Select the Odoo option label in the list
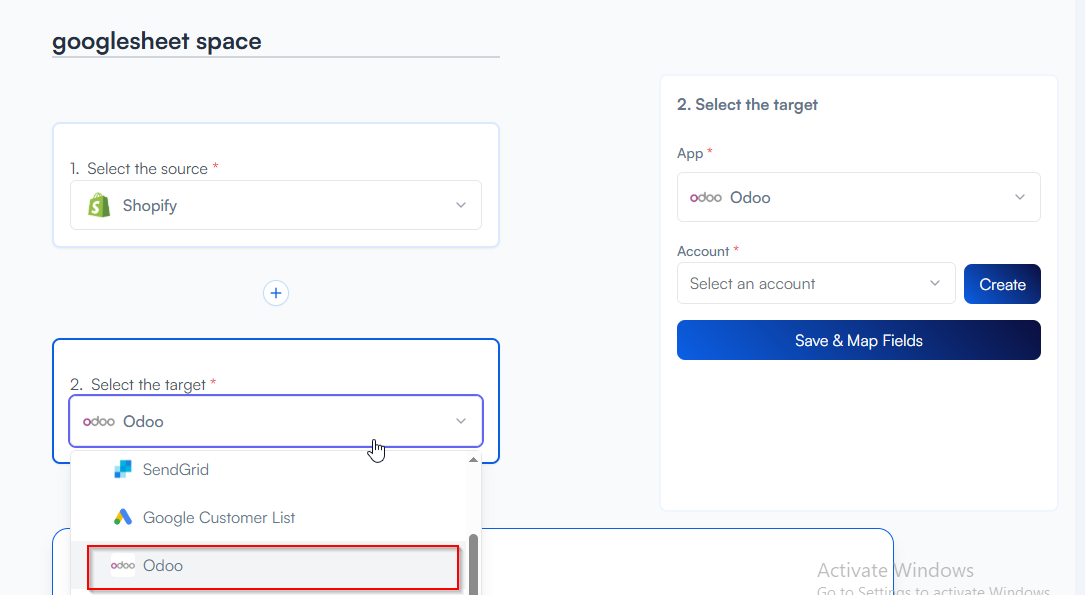1085x595 pixels. pyautogui.click(x=163, y=566)
